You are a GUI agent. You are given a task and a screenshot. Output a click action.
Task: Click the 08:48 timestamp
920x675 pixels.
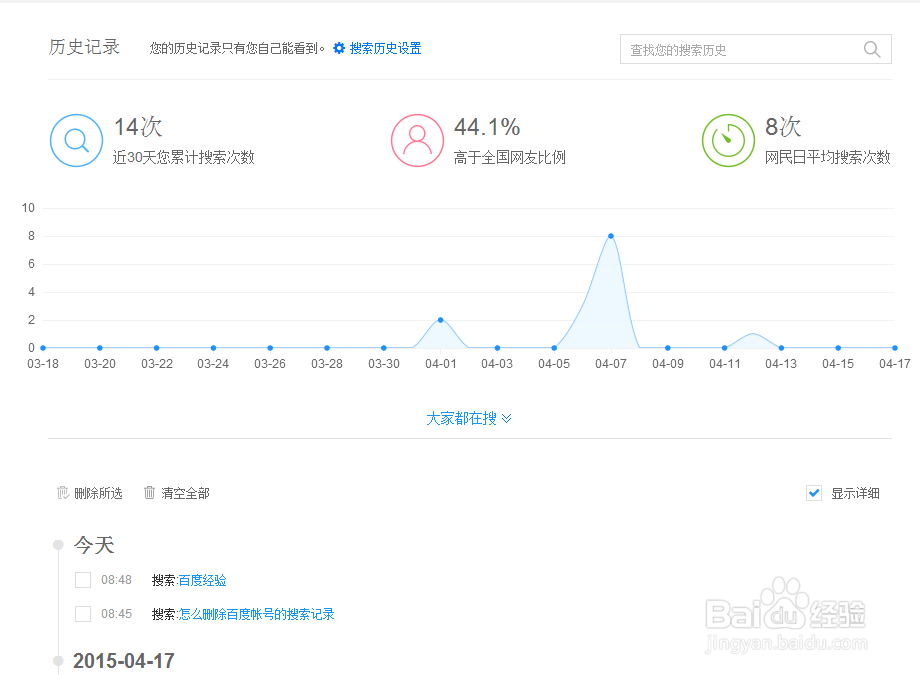(116, 580)
